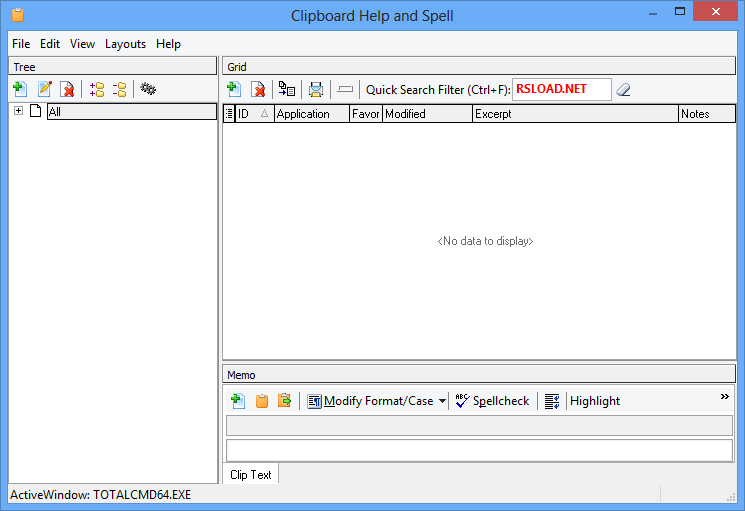Screen dimensions: 745x511
Task: Click the Tree panel header
Action: (113, 66)
